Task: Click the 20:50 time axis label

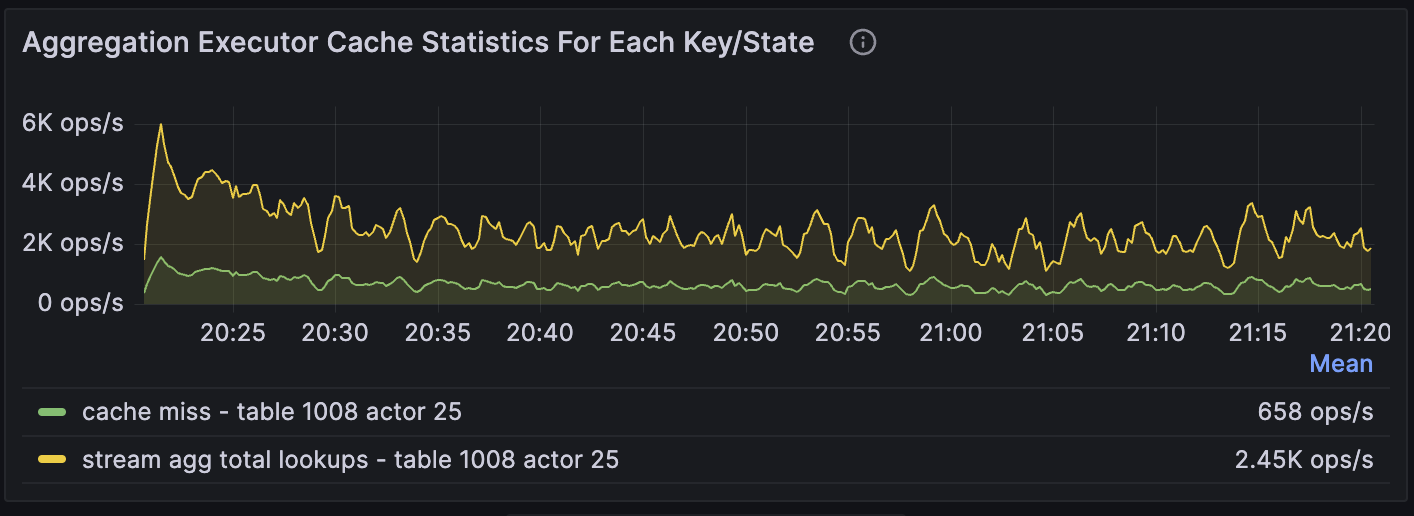Action: pos(746,332)
